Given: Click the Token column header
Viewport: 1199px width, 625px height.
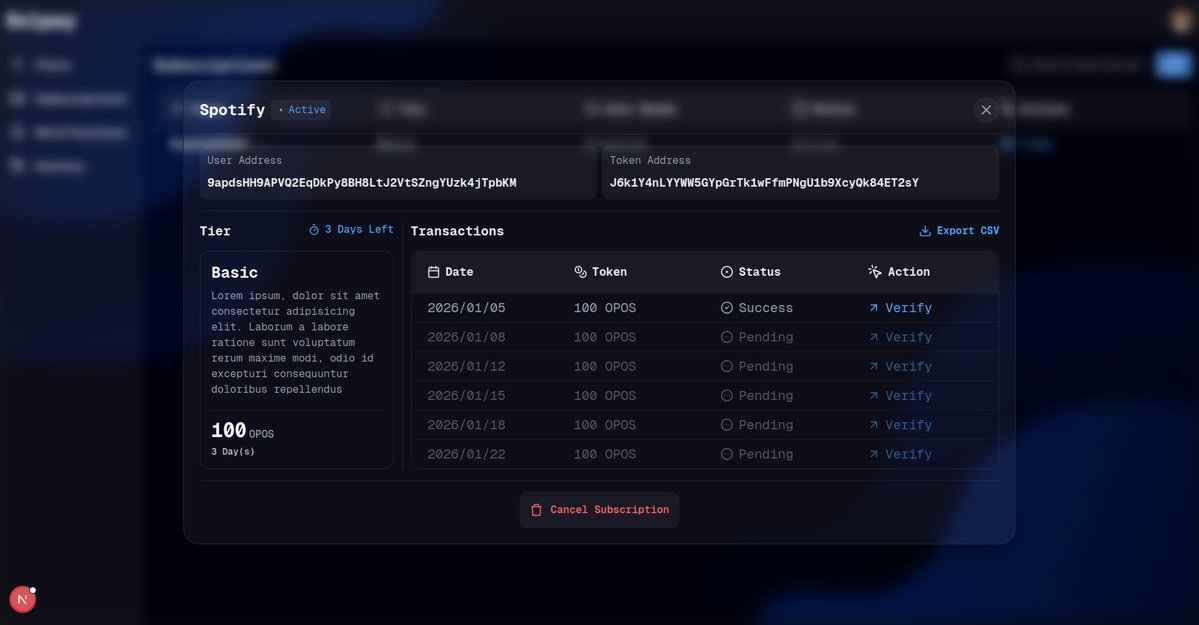Looking at the screenshot, I should coord(600,272).
